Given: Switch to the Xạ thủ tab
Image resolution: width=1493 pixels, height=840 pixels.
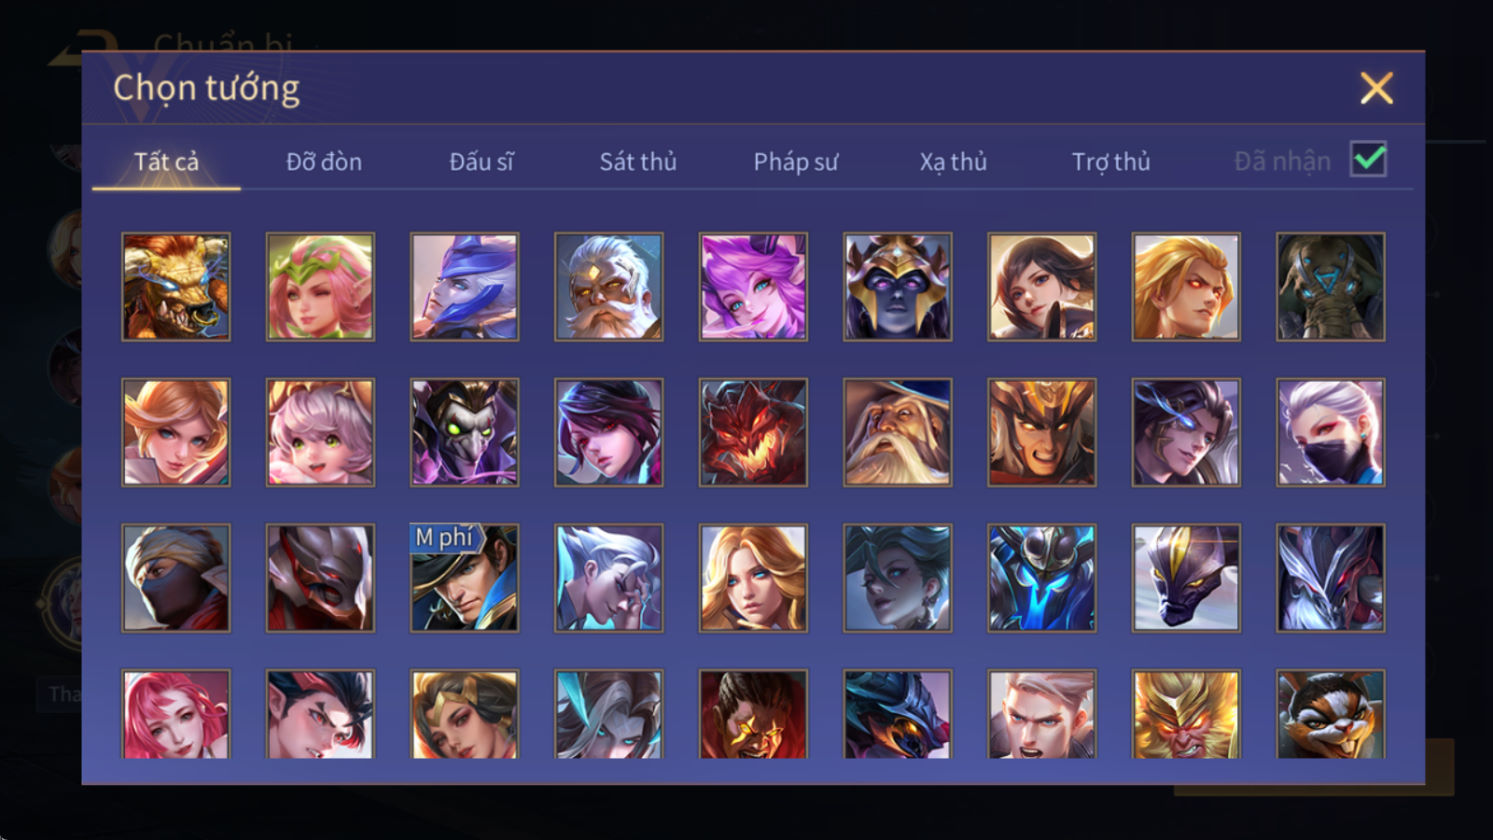Looking at the screenshot, I should click(953, 161).
